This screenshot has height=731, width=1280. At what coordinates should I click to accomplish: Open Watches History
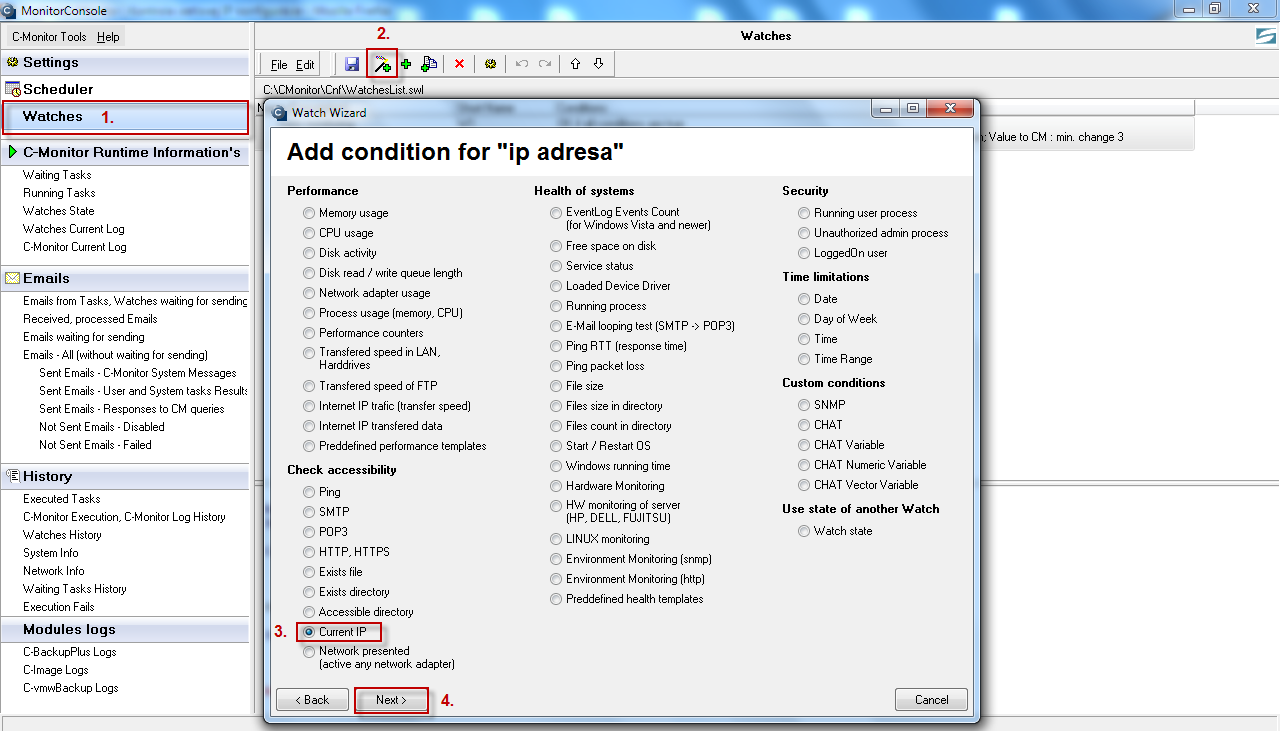(62, 535)
